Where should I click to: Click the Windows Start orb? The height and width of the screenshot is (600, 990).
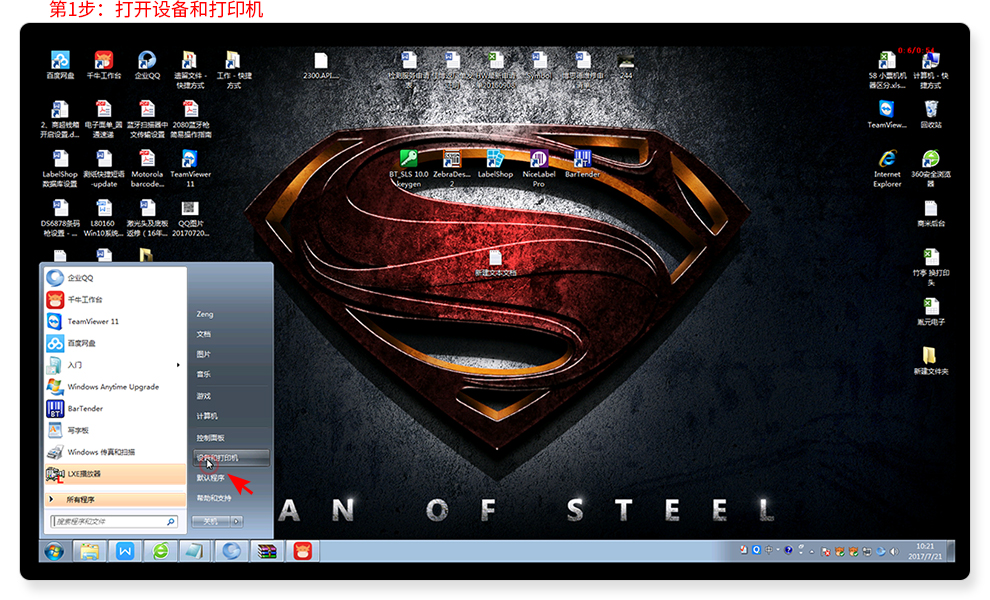54,551
